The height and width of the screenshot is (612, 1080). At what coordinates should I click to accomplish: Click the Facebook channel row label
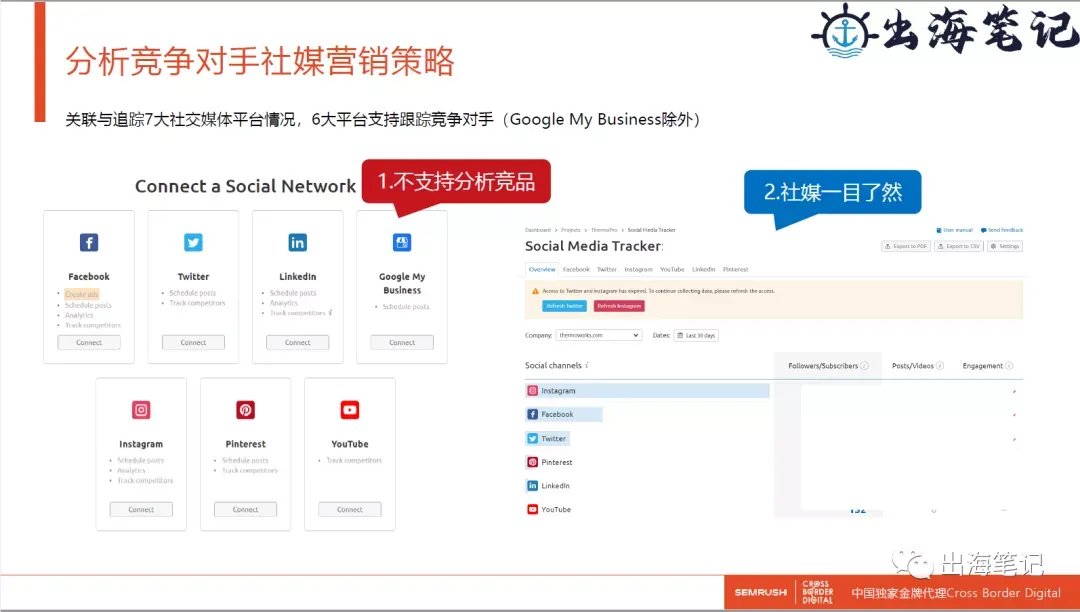pos(557,414)
